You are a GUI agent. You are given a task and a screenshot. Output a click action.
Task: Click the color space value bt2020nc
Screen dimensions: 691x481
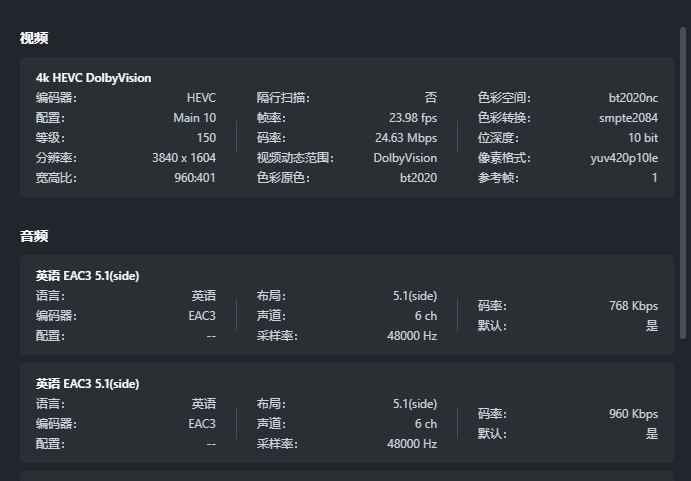[x=633, y=98]
